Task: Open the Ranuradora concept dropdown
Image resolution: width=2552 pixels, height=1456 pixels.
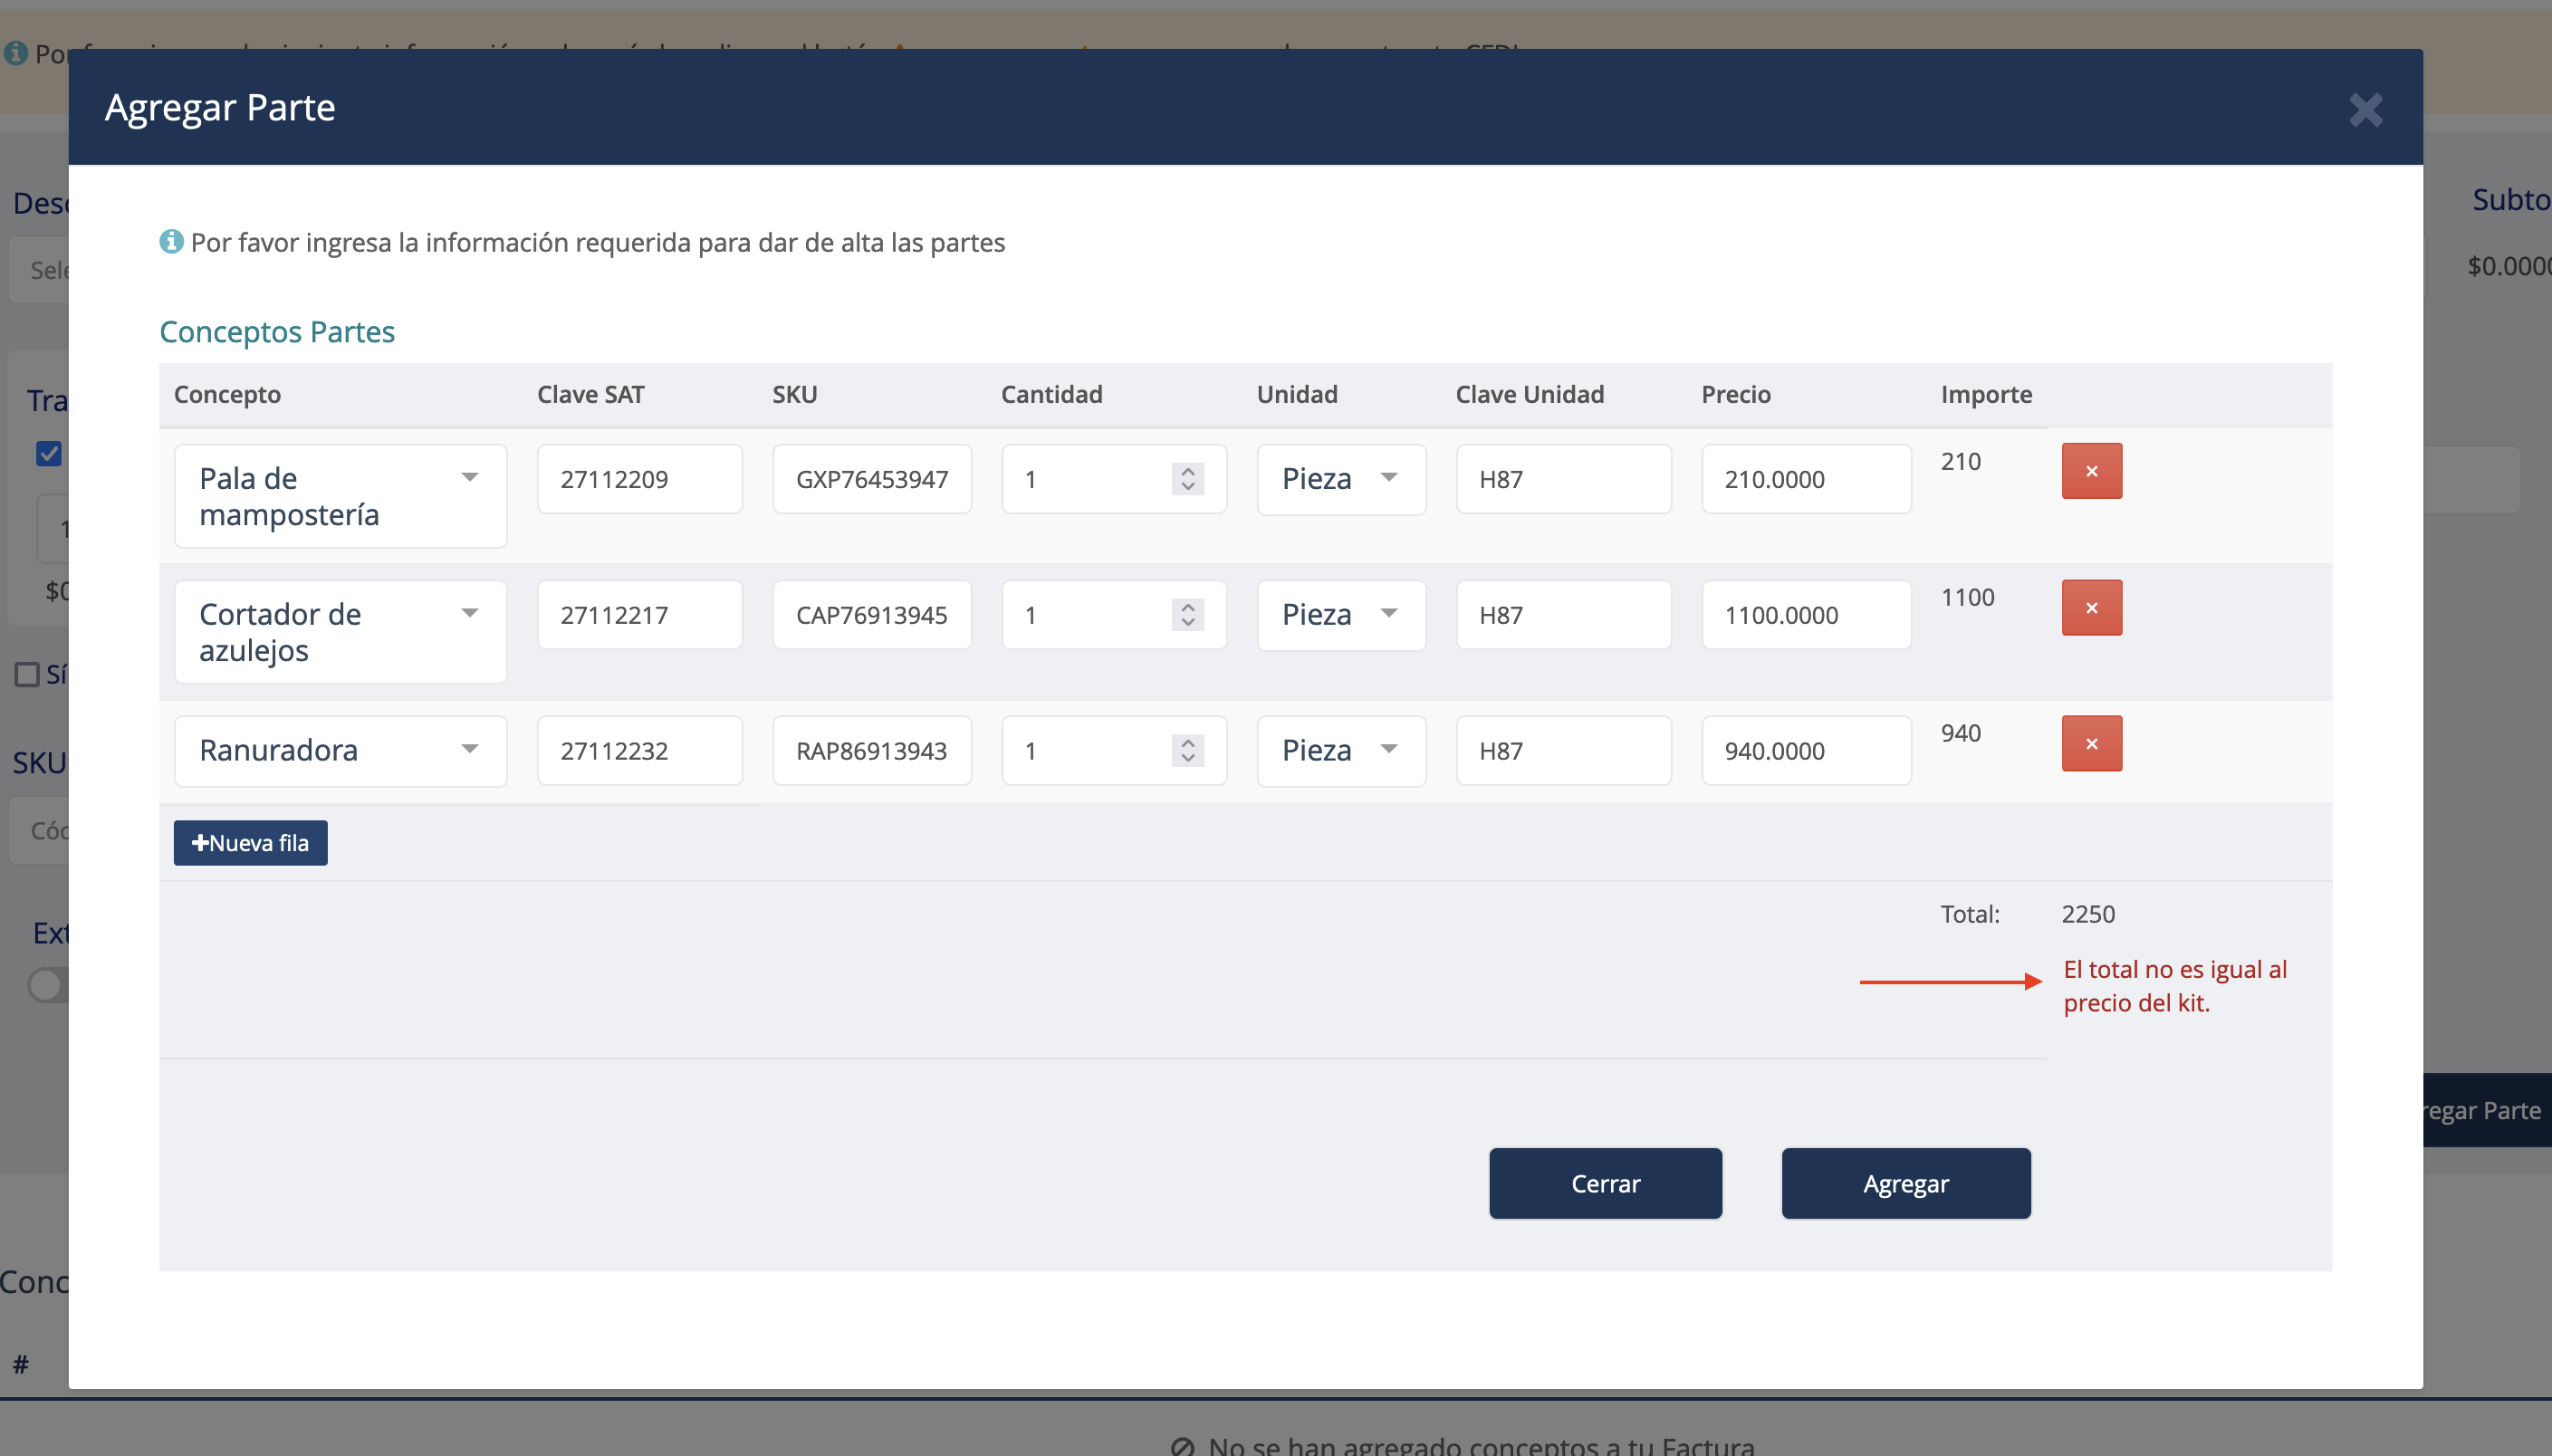Action: coord(341,750)
